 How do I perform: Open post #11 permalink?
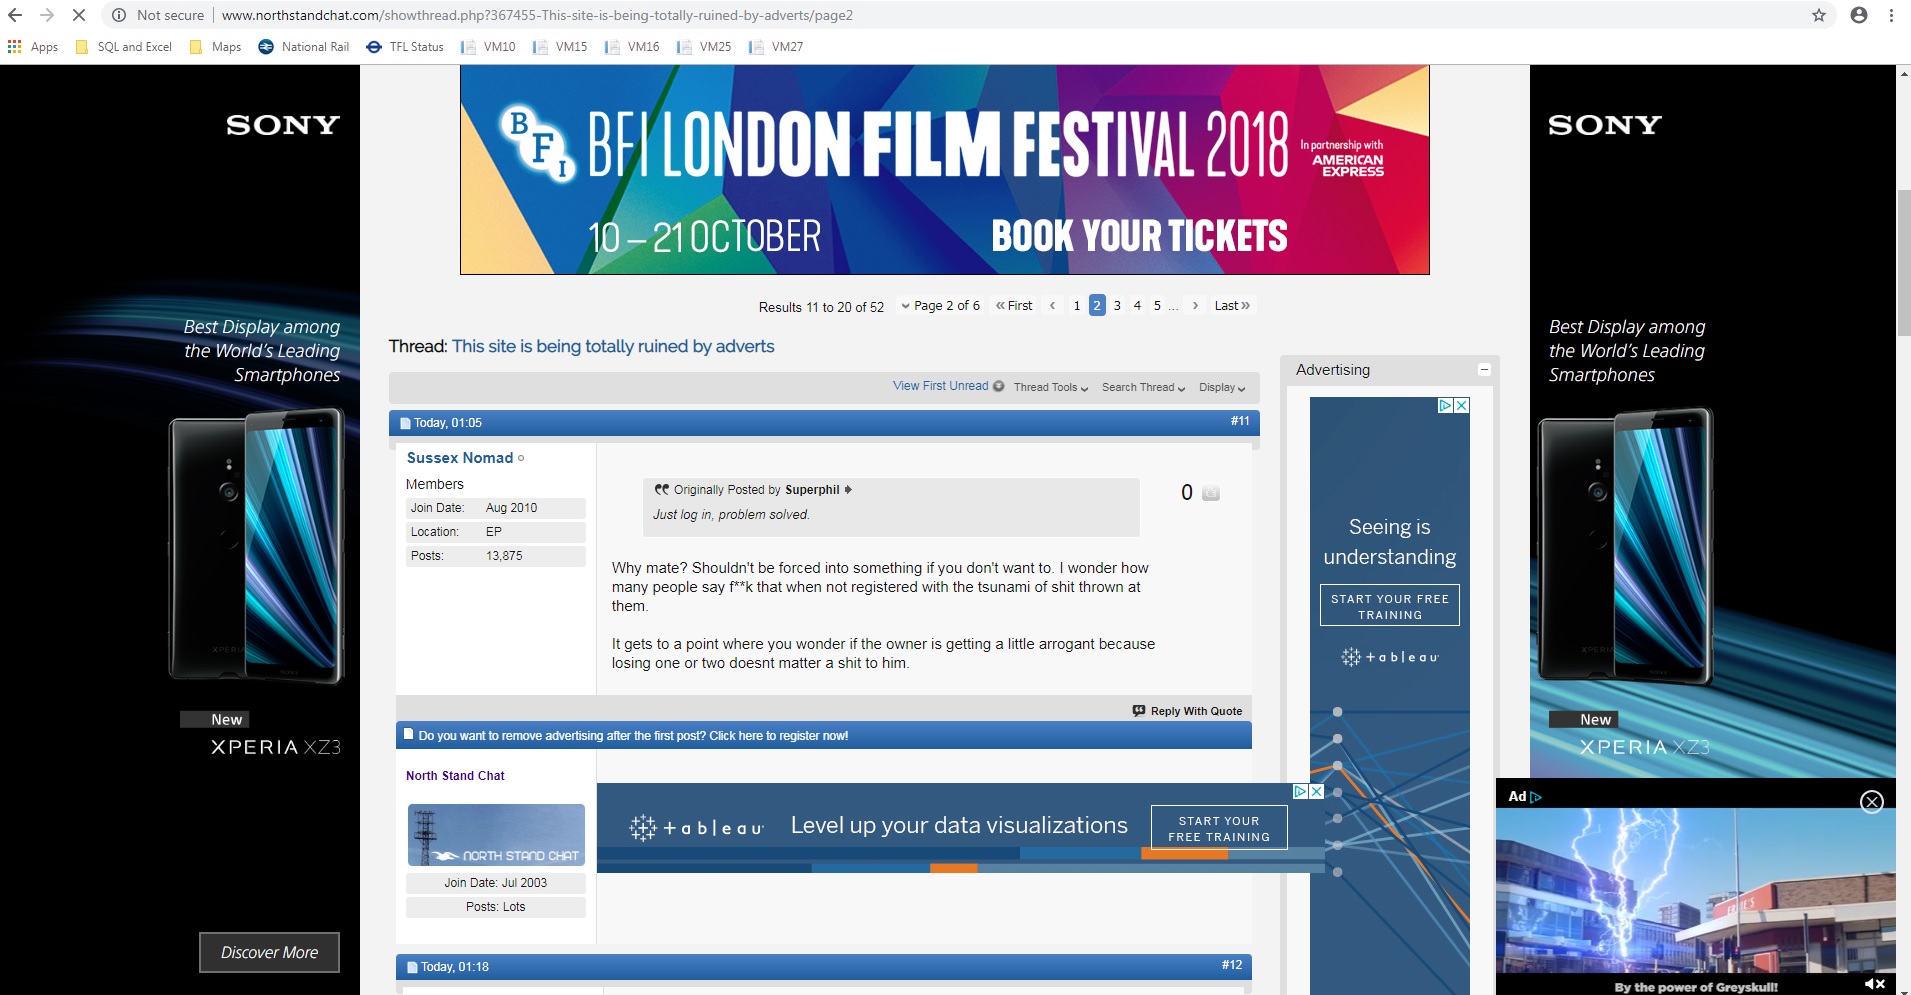pos(1240,421)
